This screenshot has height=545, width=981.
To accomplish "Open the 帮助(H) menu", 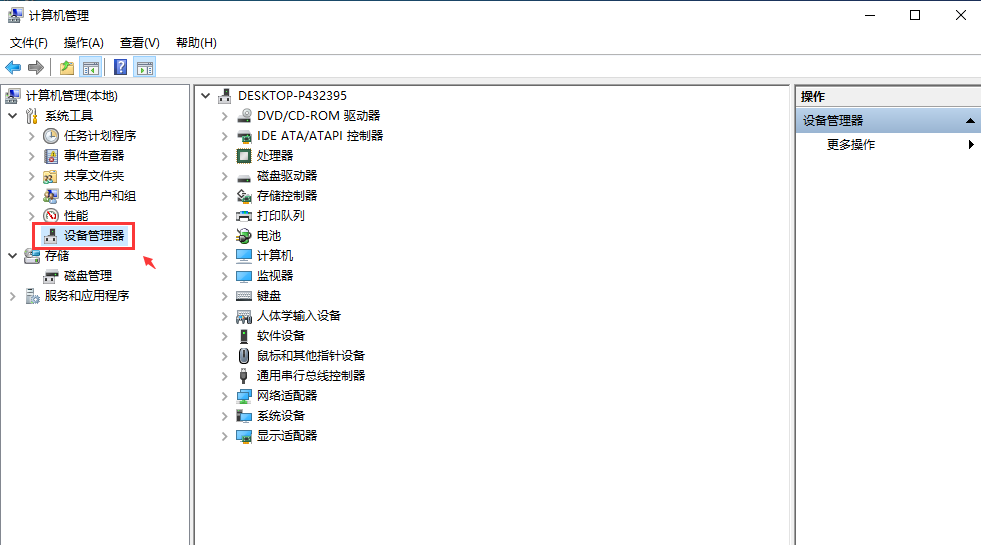I will [196, 43].
